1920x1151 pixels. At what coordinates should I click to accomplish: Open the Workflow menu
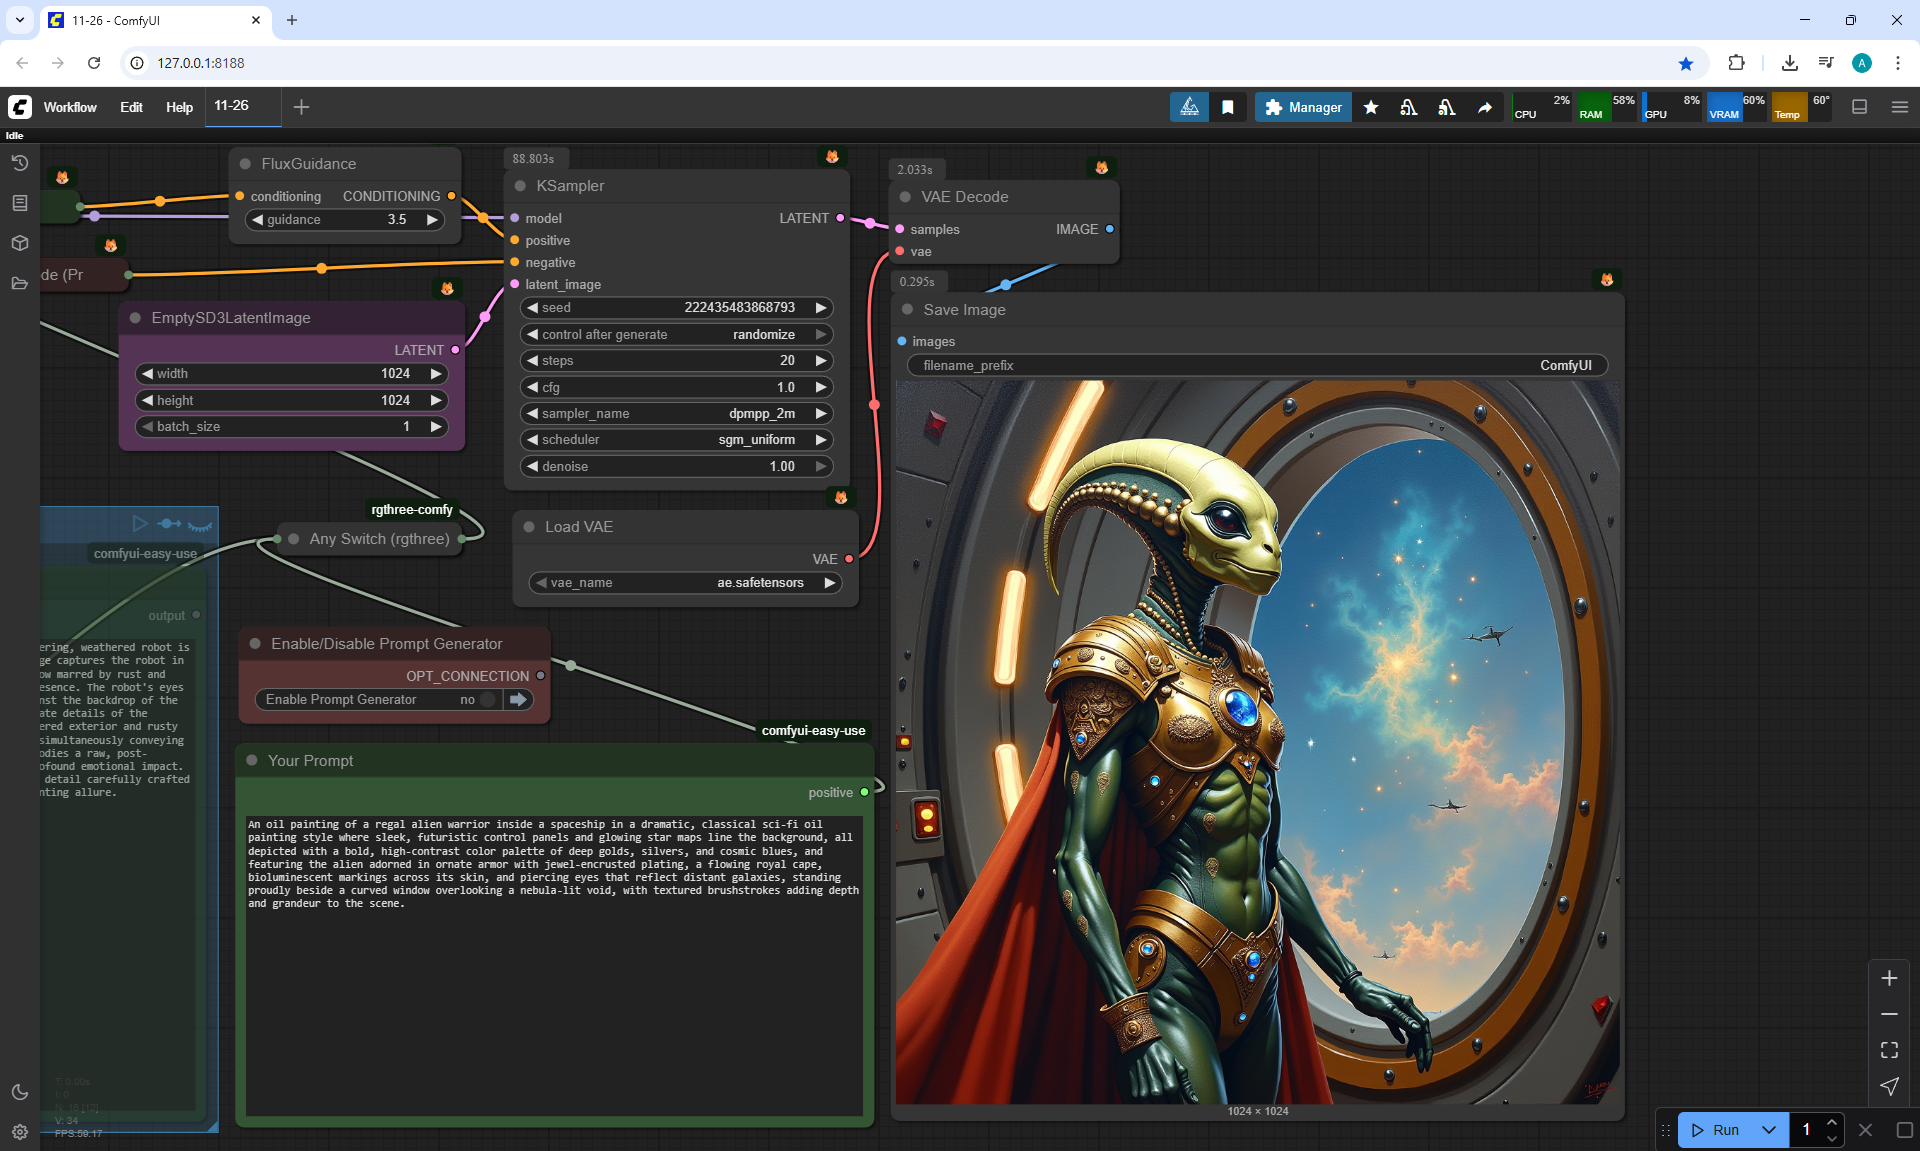click(x=70, y=107)
